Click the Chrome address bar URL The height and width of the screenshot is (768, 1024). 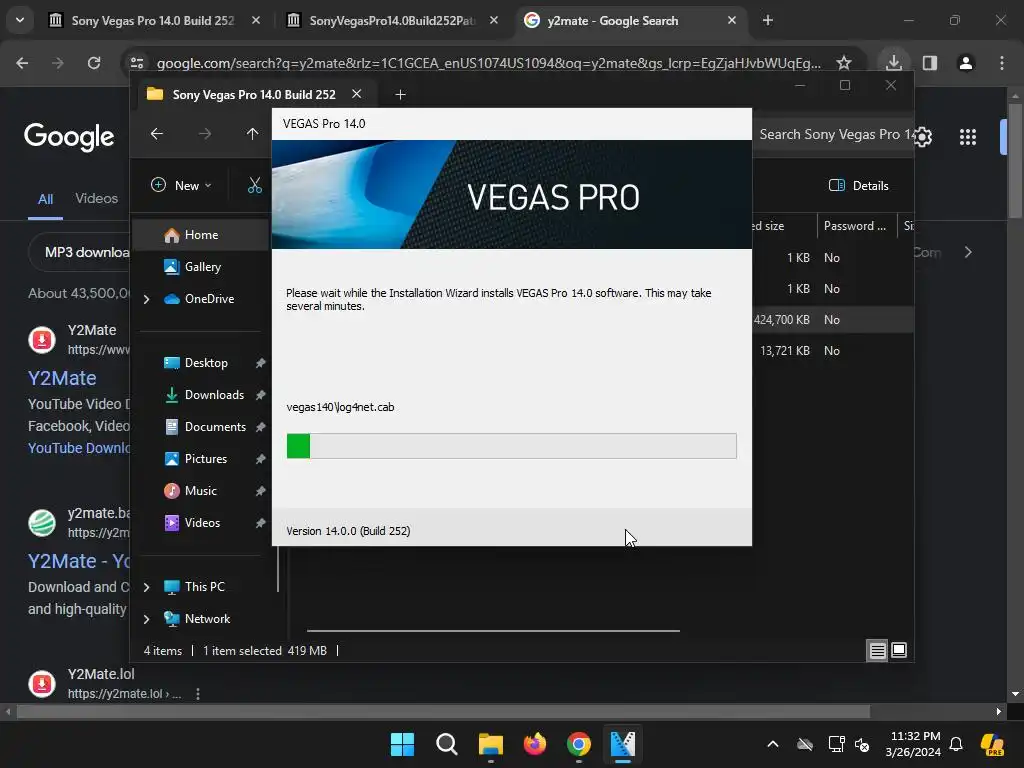click(x=488, y=63)
